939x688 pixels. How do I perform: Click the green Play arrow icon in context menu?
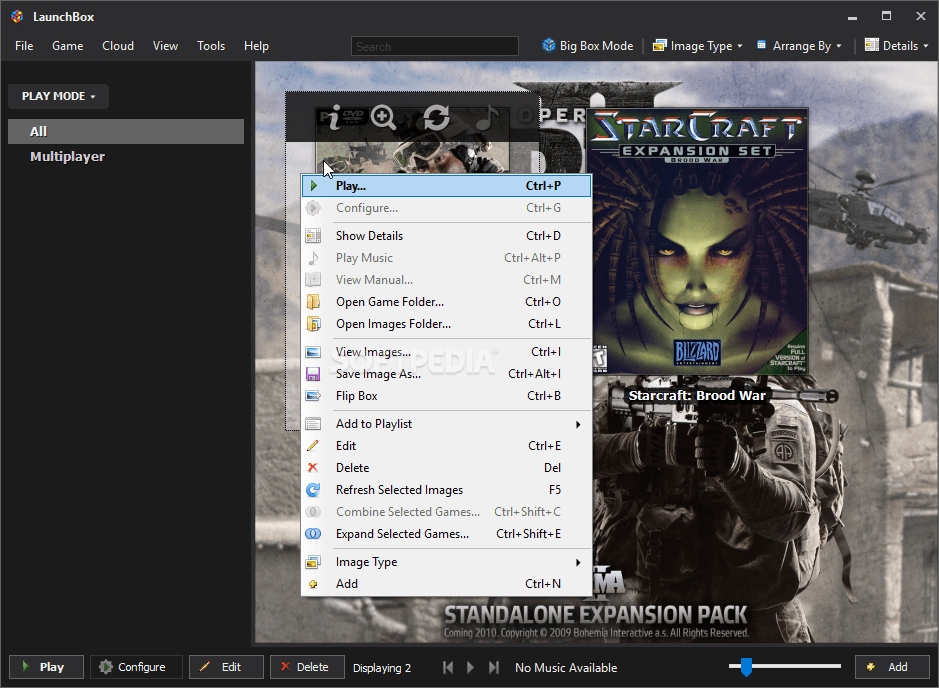point(314,186)
